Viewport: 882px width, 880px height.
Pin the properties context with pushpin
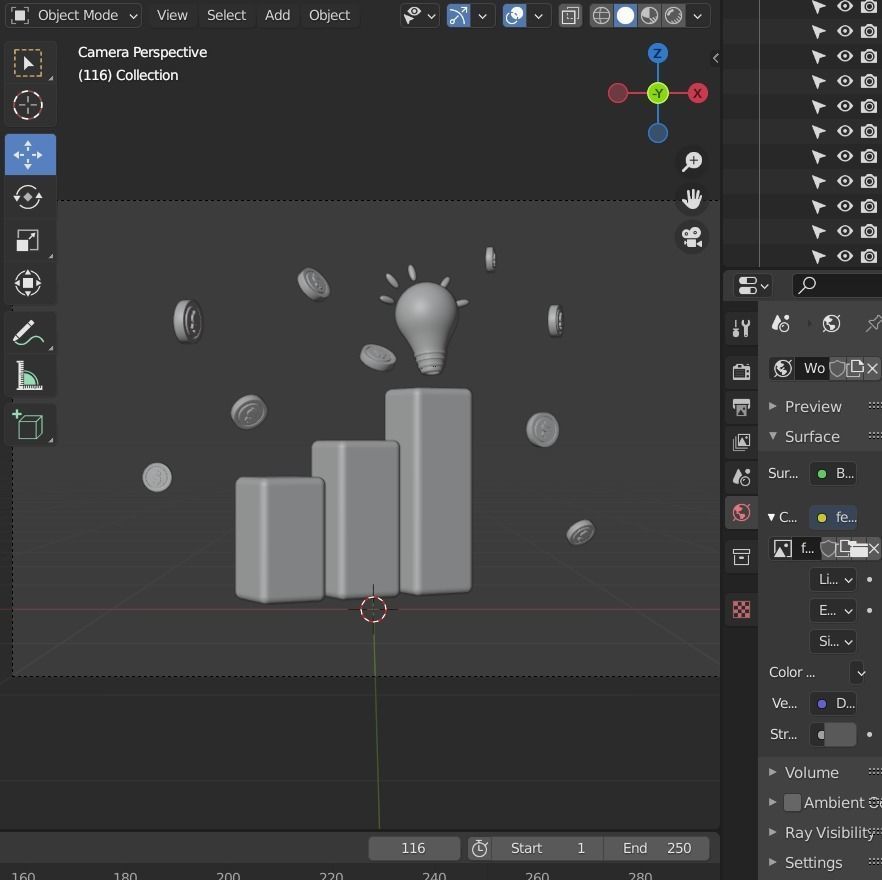[874, 324]
